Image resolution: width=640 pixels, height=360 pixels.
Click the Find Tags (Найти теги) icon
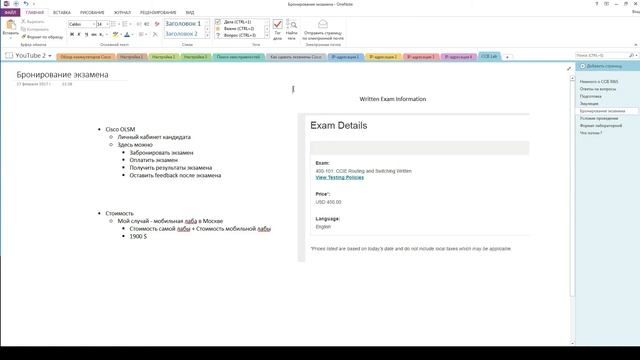(x=291, y=24)
